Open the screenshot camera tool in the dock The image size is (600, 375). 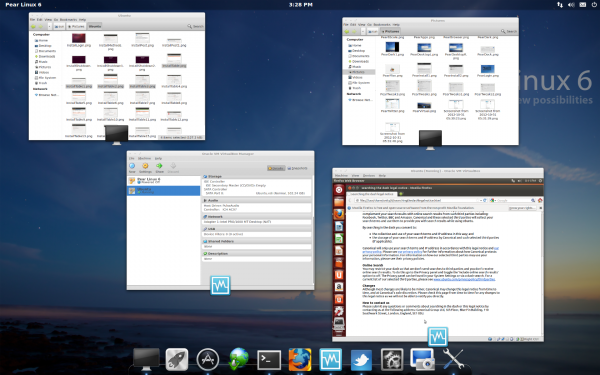click(x=422, y=359)
